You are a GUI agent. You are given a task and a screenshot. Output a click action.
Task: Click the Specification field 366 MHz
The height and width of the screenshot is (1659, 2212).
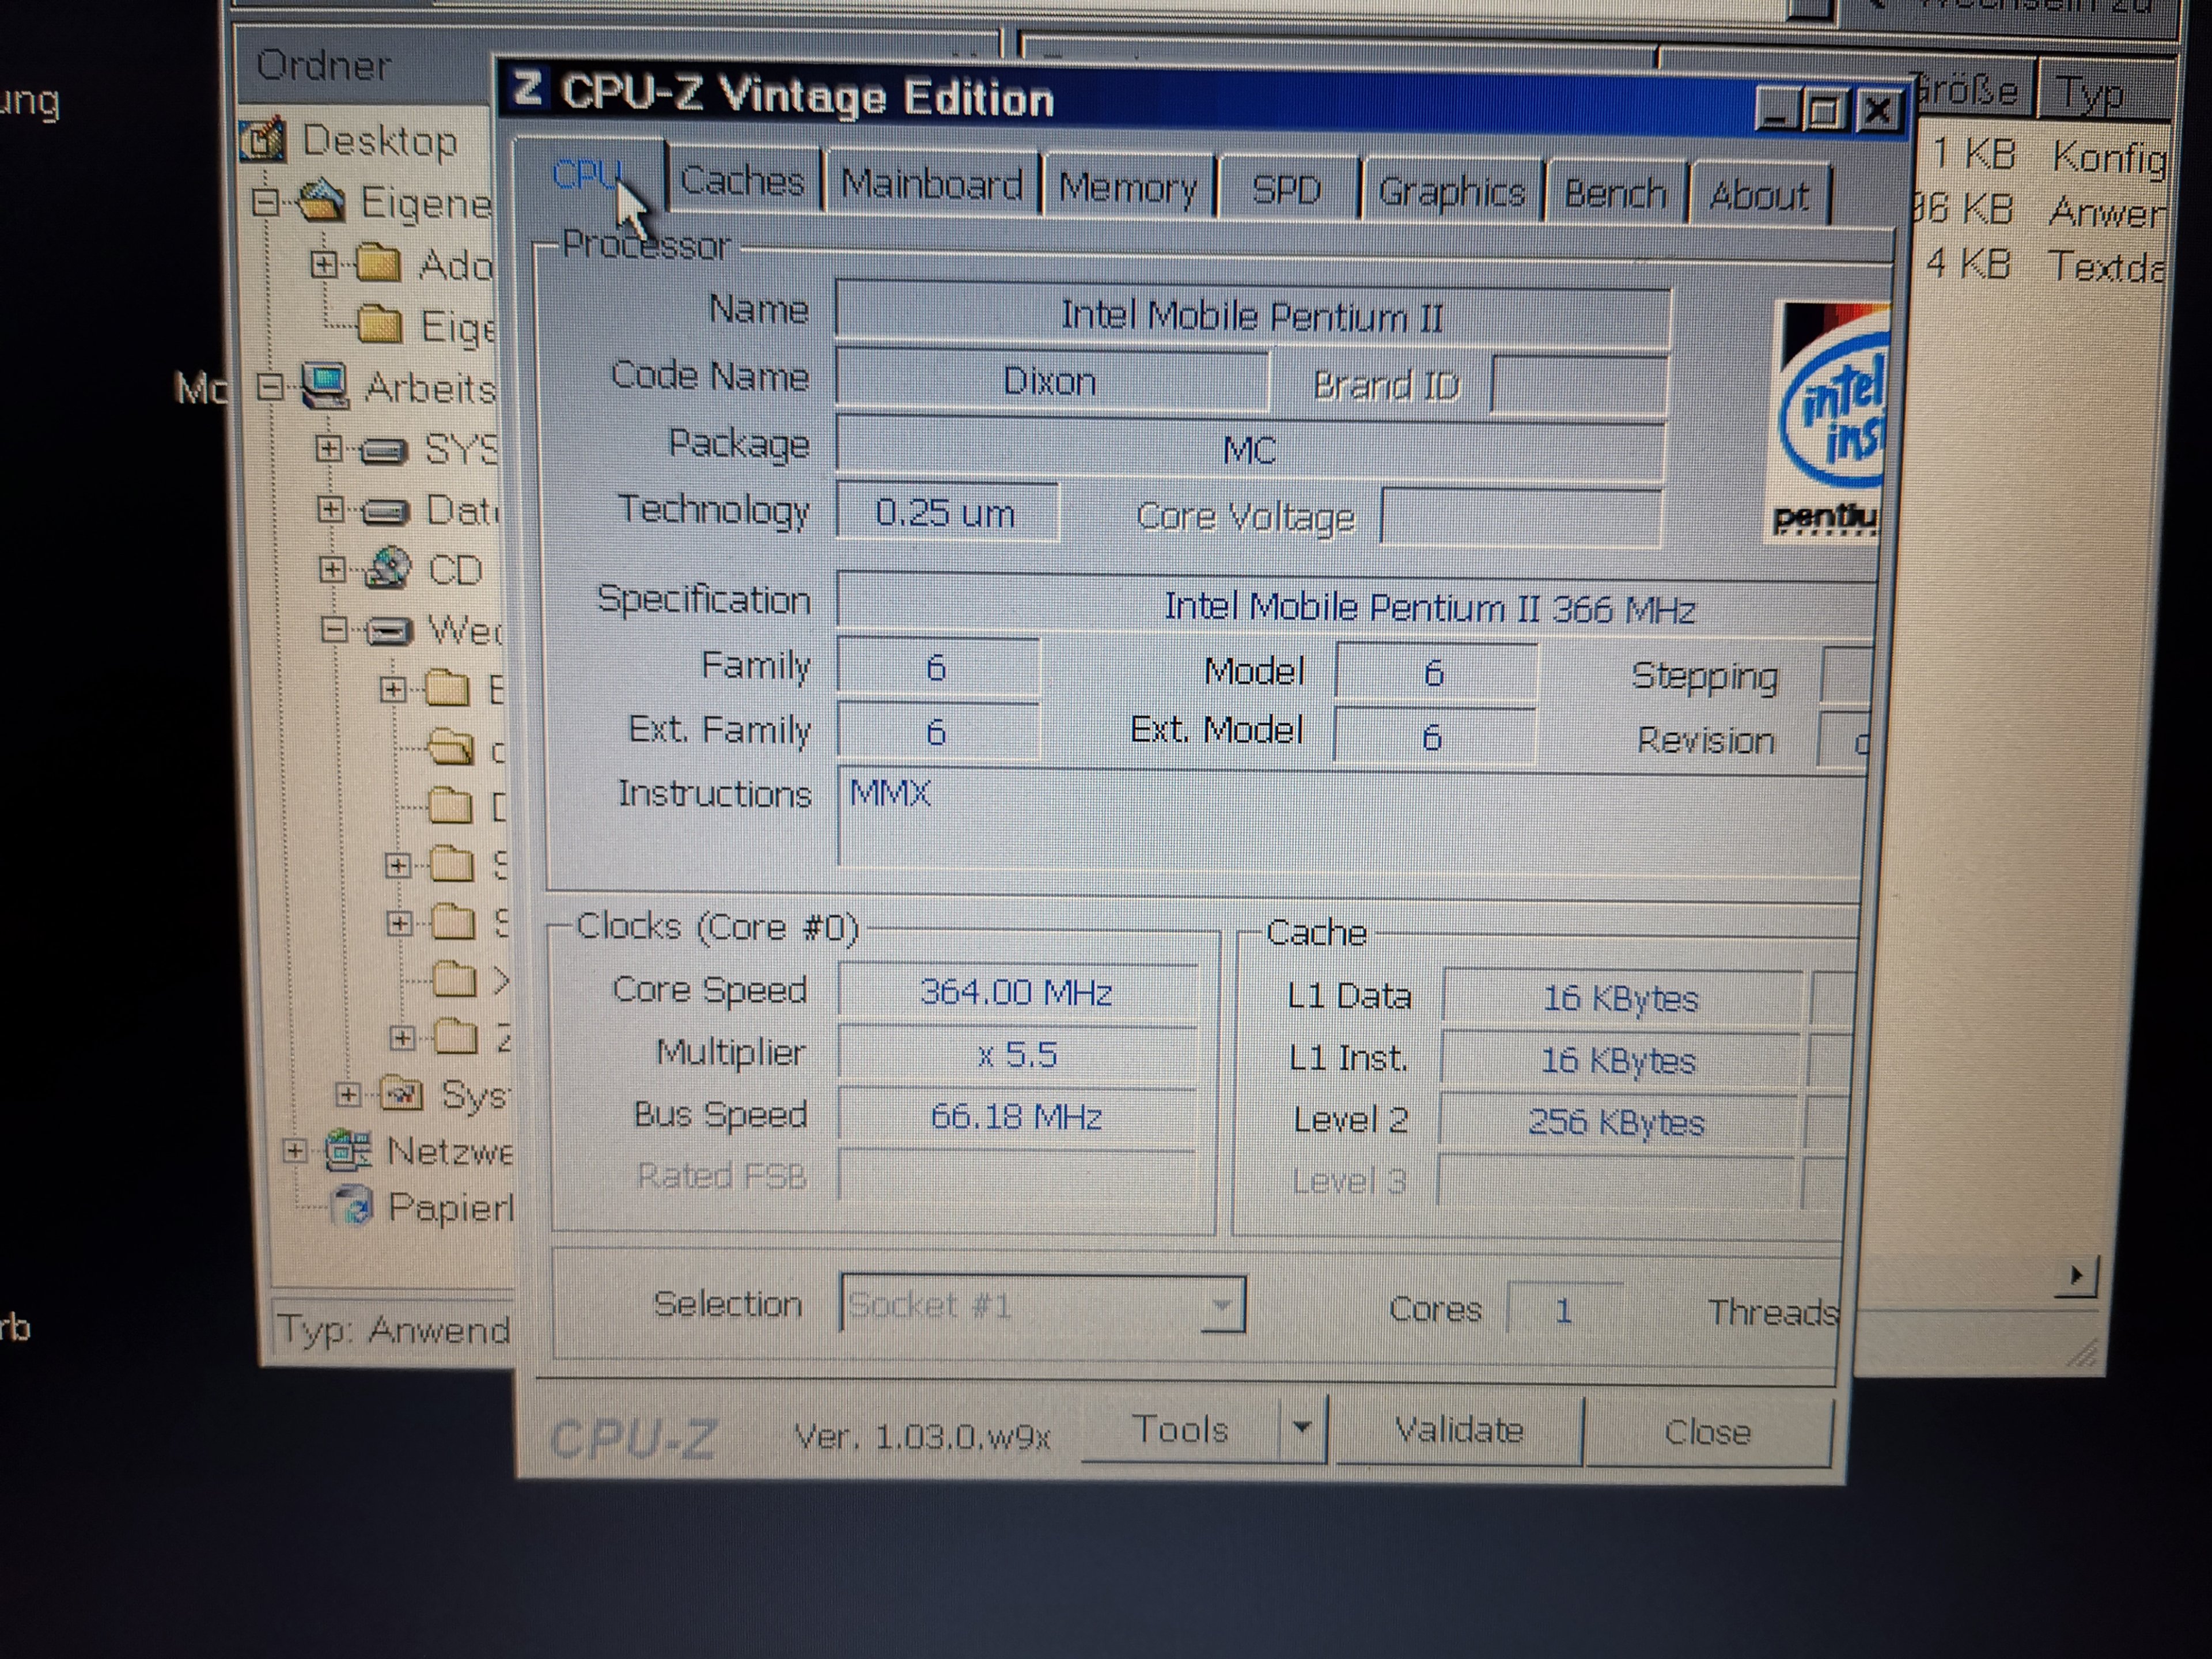pyautogui.click(x=1355, y=607)
